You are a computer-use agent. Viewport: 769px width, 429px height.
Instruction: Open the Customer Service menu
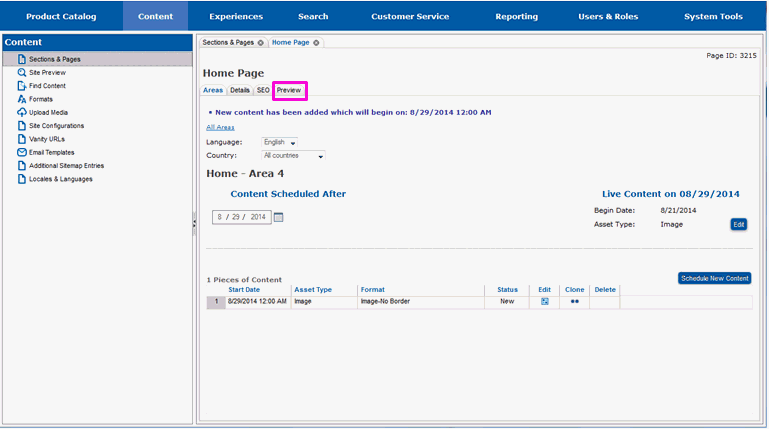pyautogui.click(x=410, y=16)
